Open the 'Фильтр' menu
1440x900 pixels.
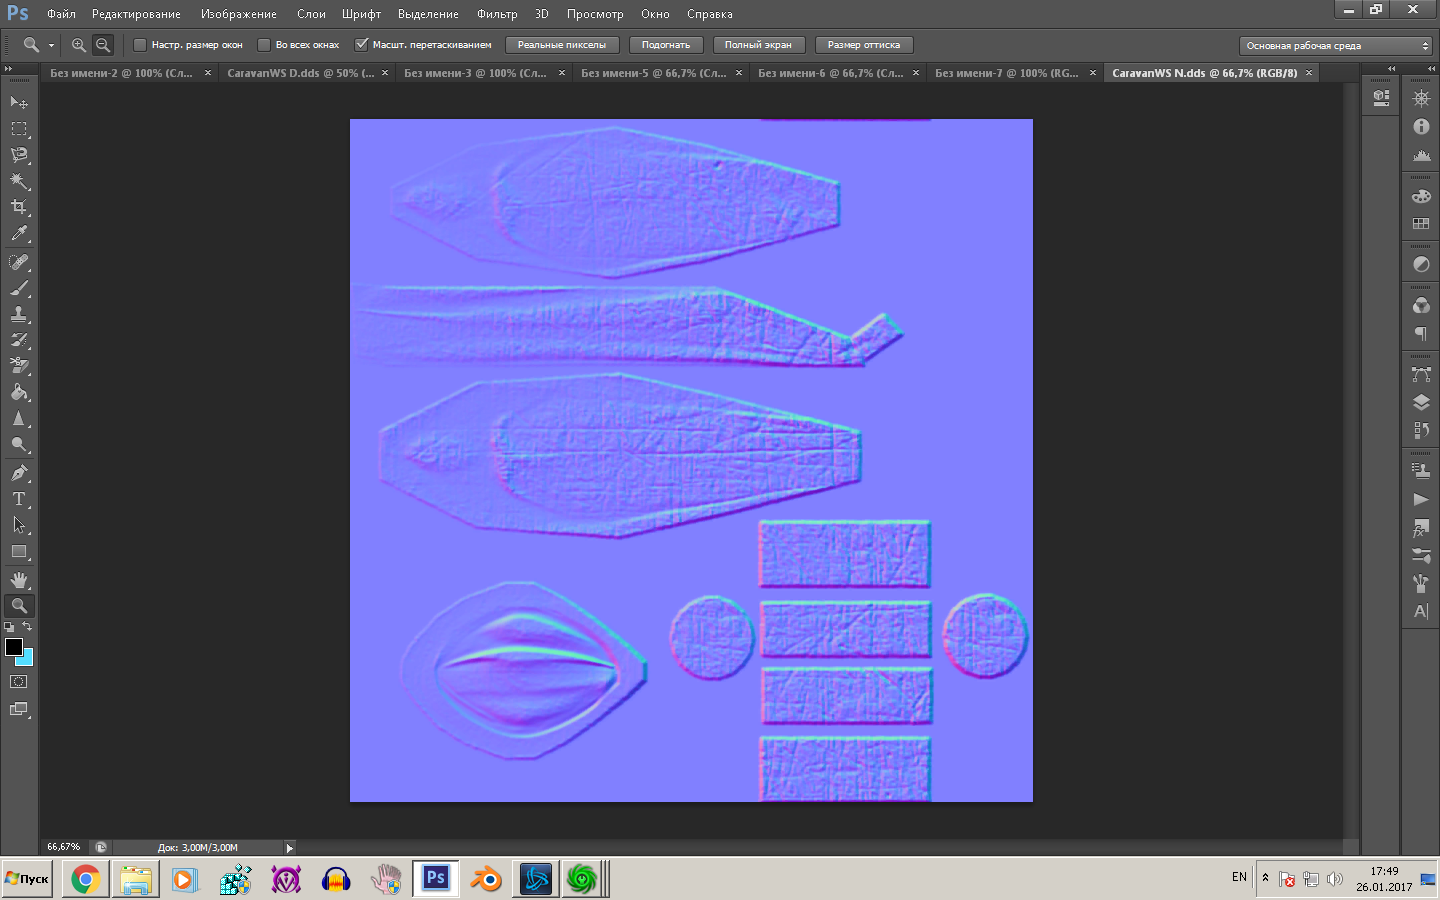click(497, 14)
